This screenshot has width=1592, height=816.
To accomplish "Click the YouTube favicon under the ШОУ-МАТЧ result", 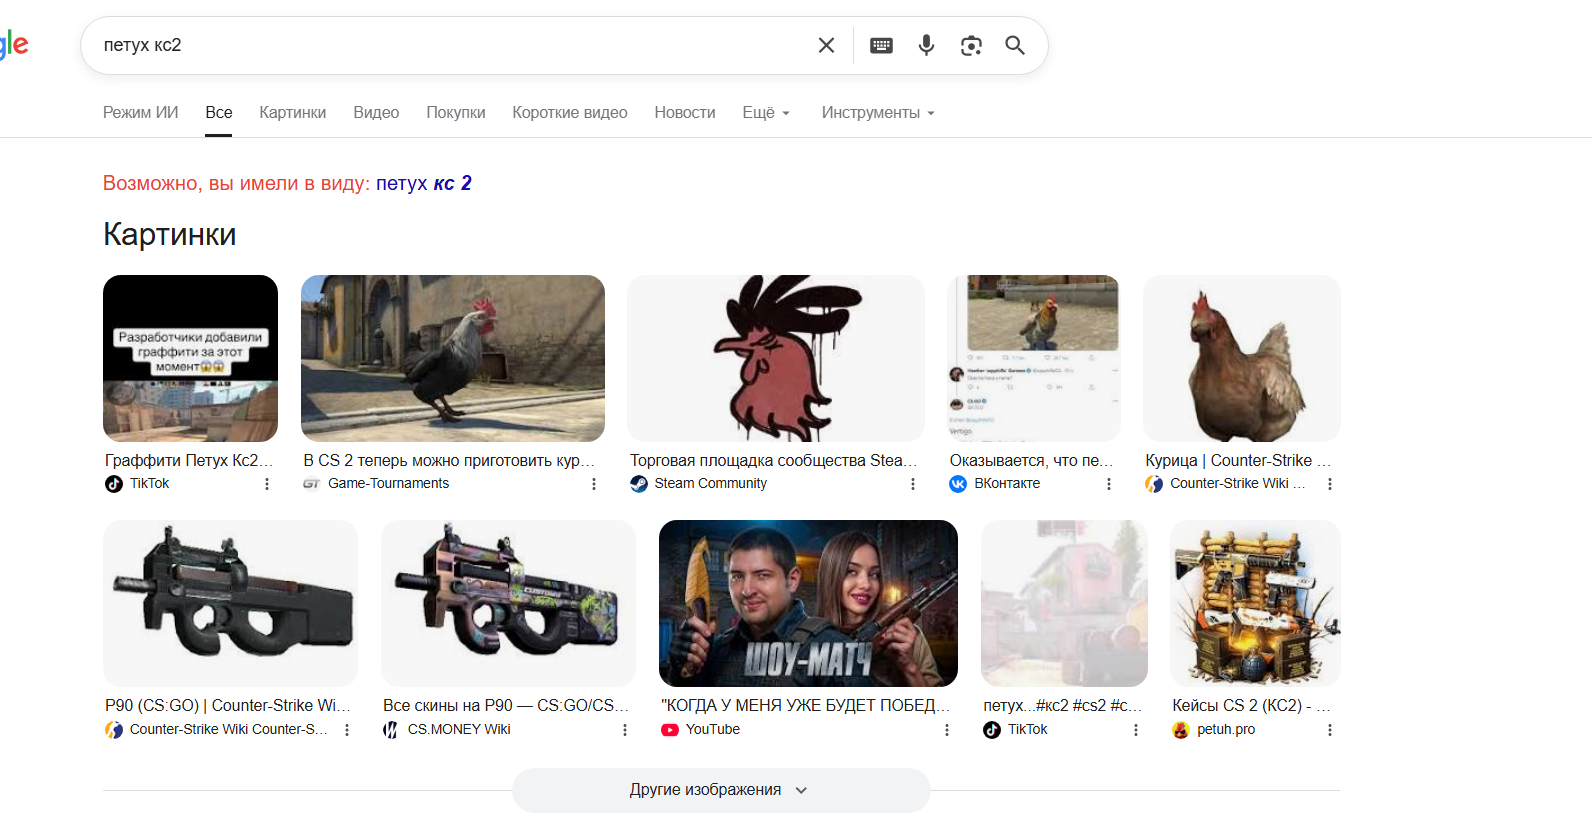I will (670, 730).
